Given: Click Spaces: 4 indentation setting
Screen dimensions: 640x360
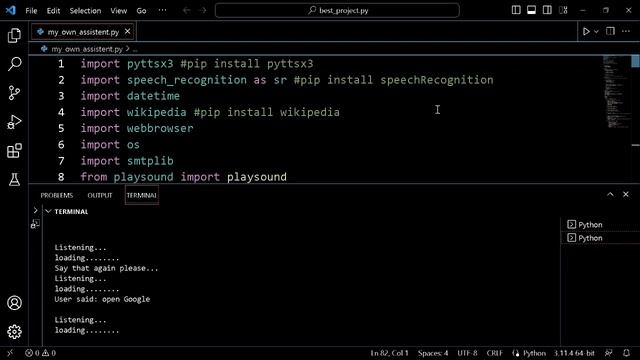Looking at the screenshot, I should point(433,353).
